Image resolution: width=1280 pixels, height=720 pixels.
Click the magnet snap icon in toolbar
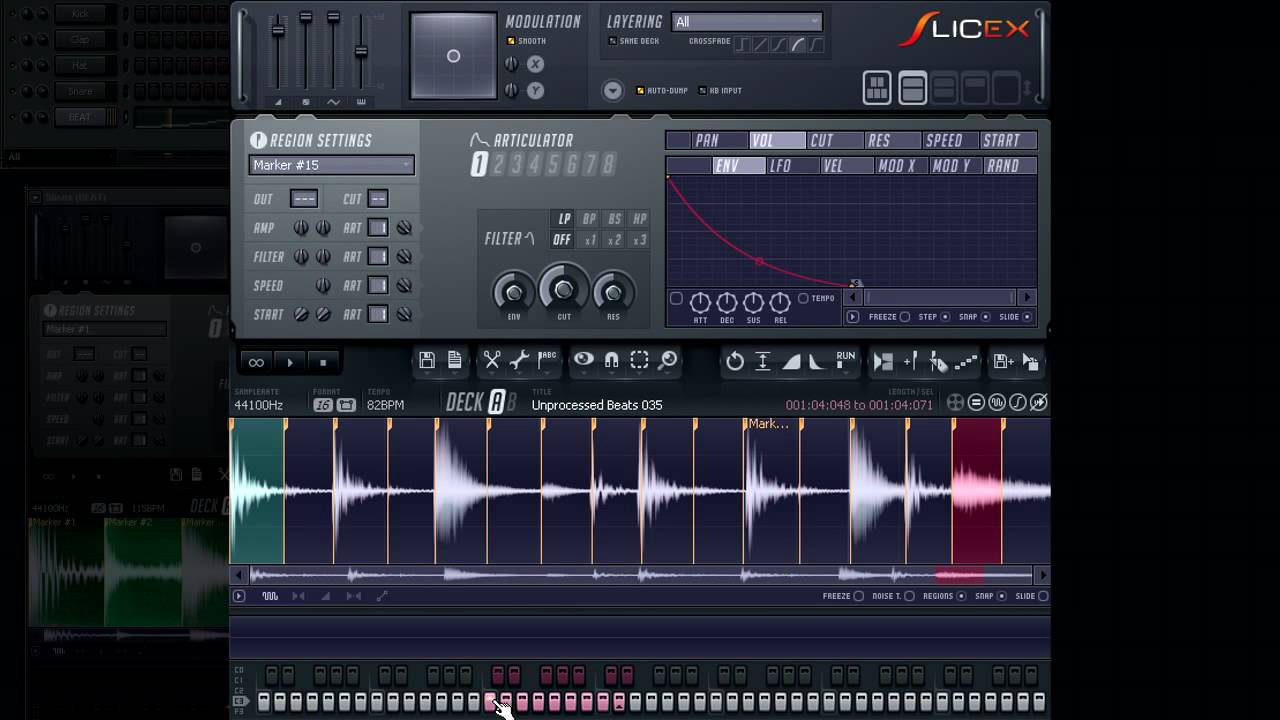coord(611,361)
